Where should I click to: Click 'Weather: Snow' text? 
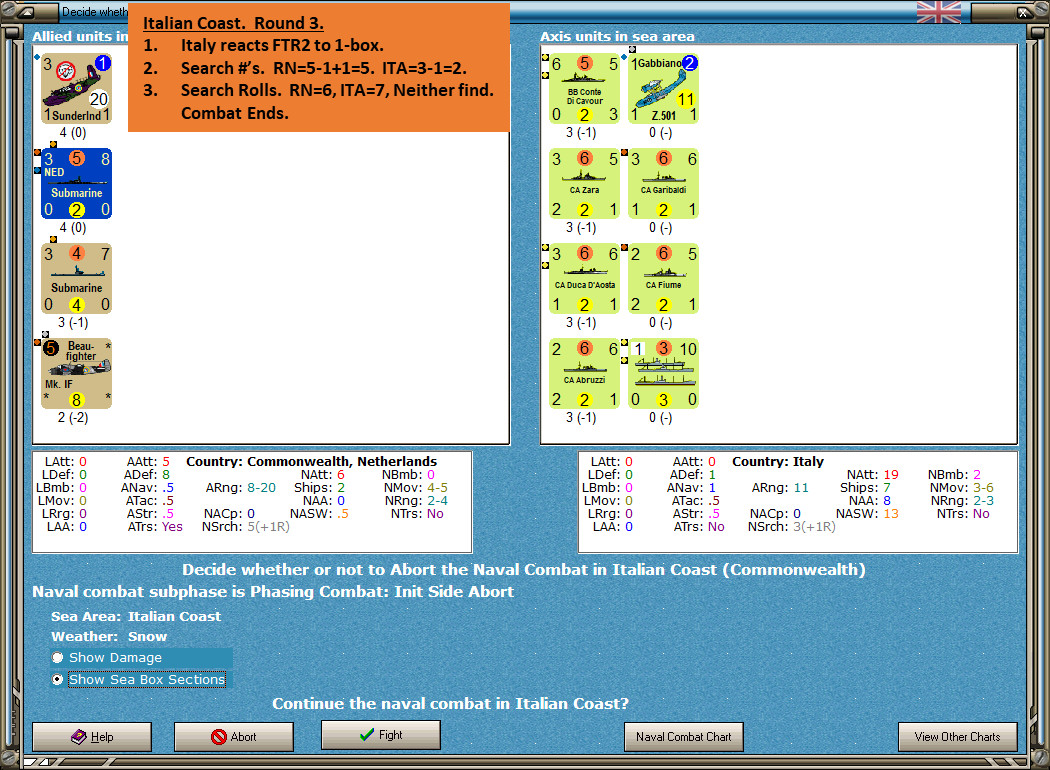coord(109,636)
